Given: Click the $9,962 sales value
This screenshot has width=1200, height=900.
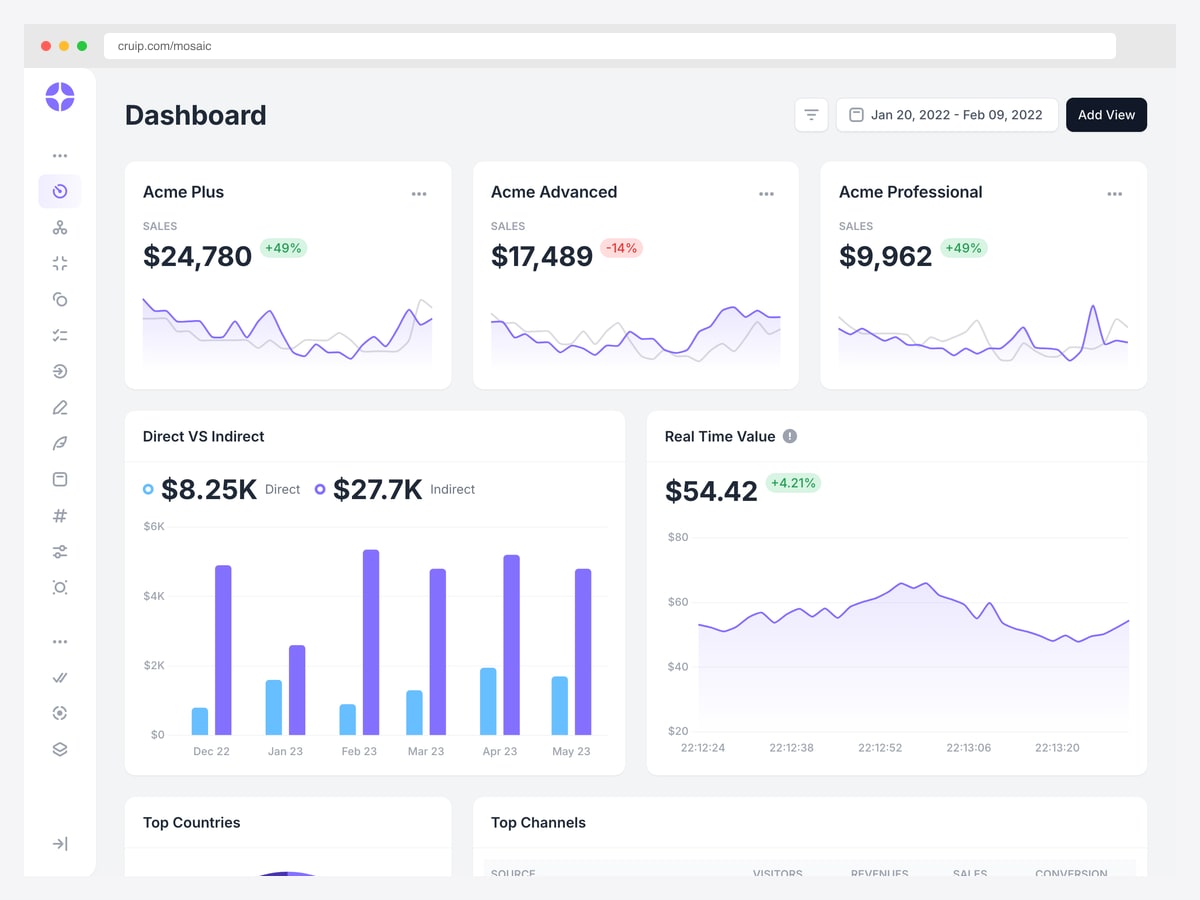Looking at the screenshot, I should pyautogui.click(x=886, y=256).
